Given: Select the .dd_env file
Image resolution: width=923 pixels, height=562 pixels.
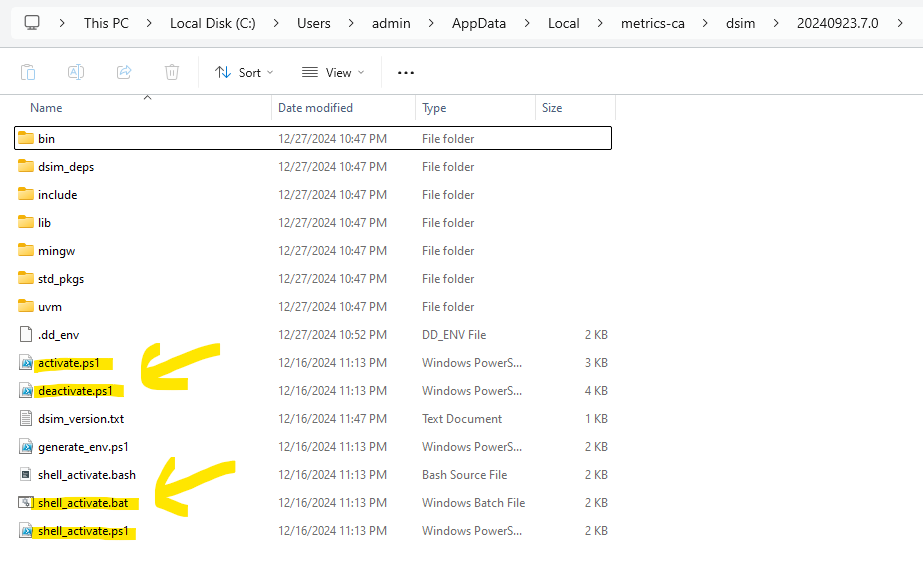Looking at the screenshot, I should 58,335.
